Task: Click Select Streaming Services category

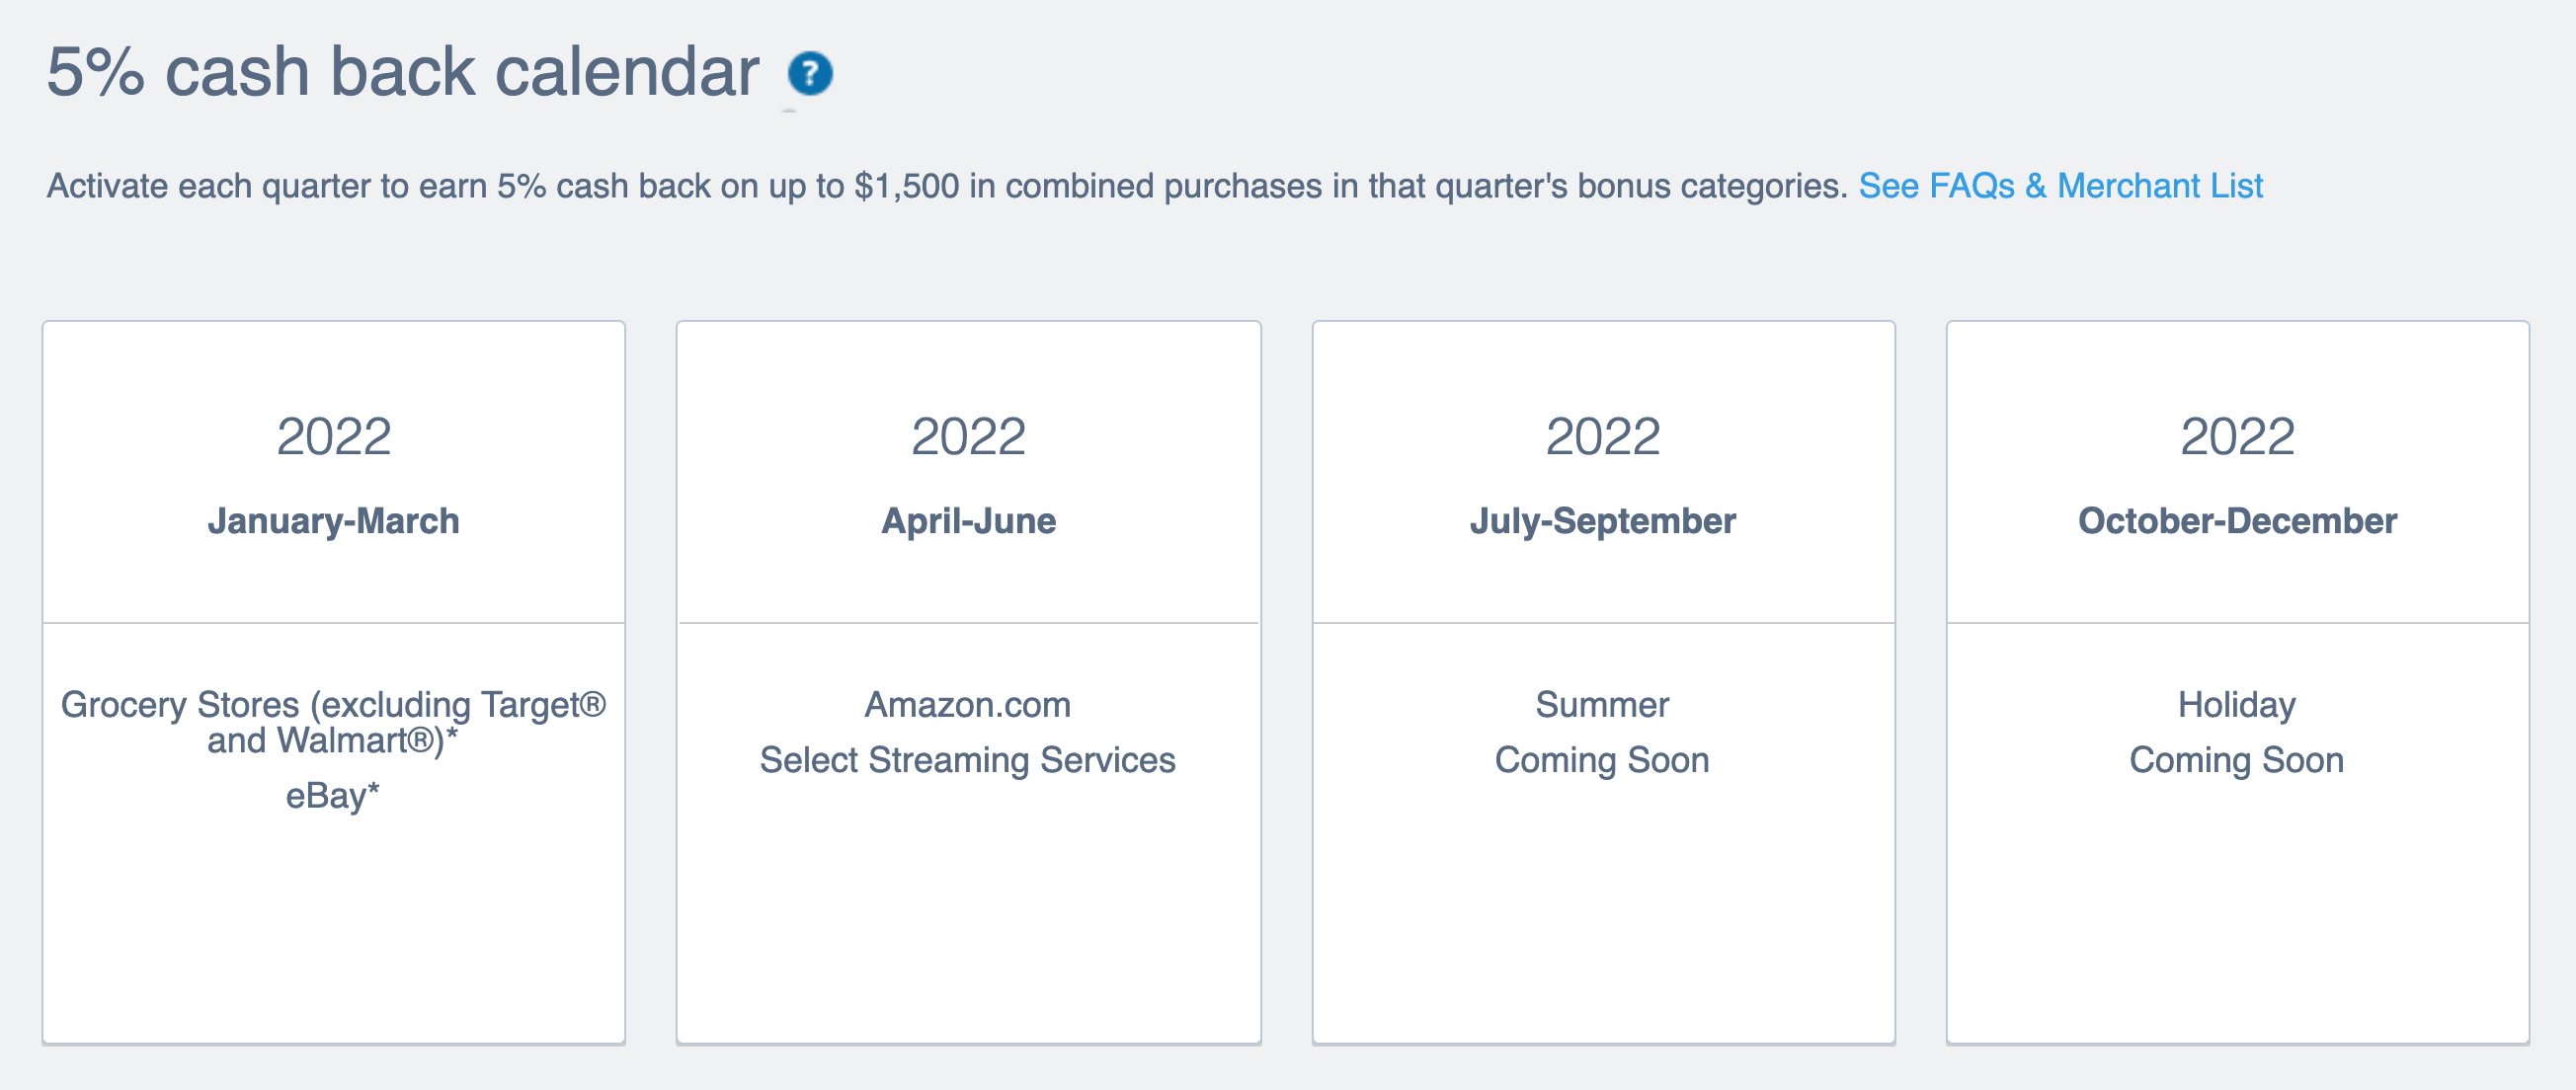Action: pos(968,760)
